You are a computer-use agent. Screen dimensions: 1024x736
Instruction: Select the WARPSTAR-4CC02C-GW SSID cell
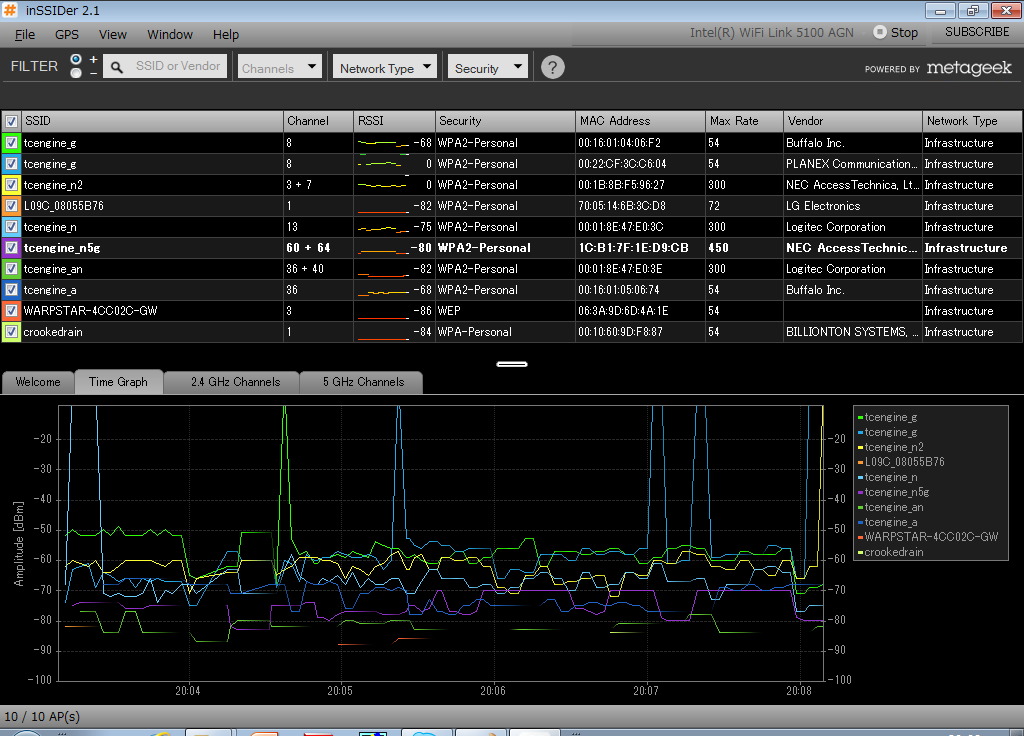pyautogui.click(x=90, y=311)
